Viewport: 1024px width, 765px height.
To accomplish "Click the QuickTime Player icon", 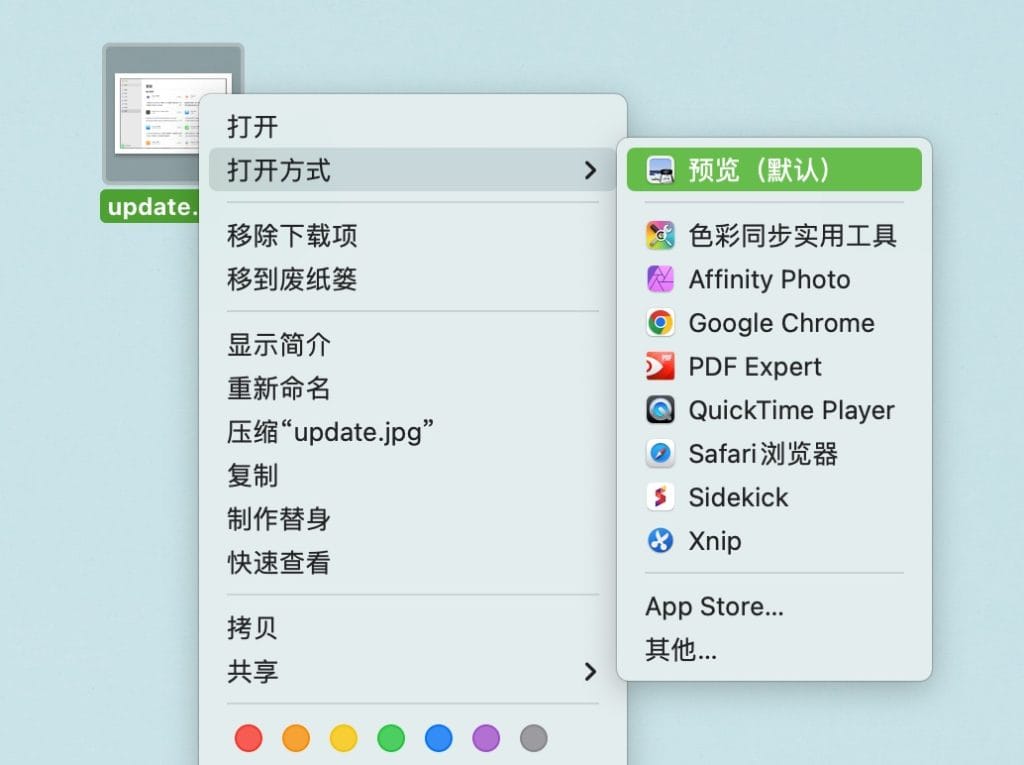I will pyautogui.click(x=660, y=410).
